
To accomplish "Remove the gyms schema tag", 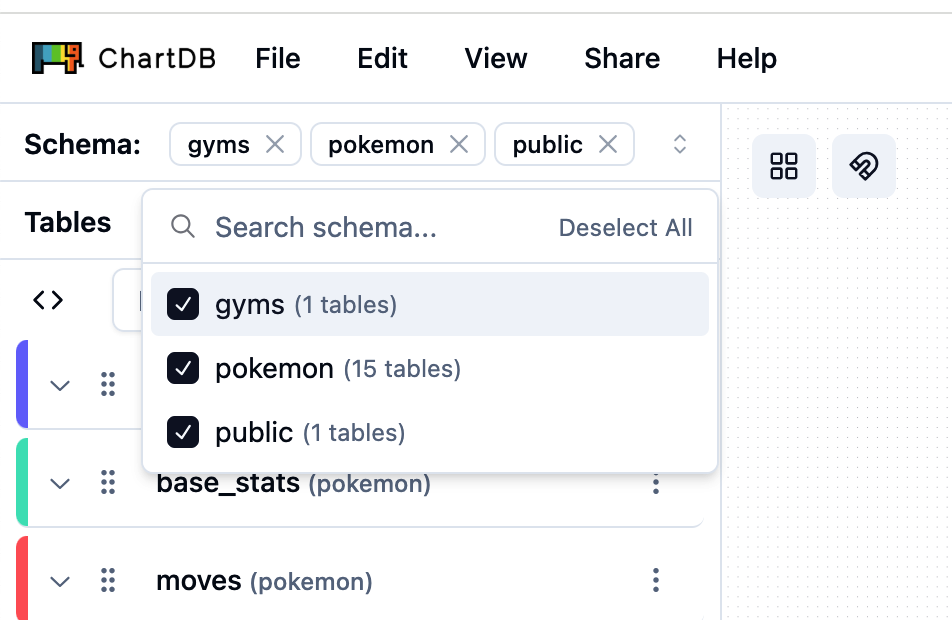I will click(x=274, y=145).
